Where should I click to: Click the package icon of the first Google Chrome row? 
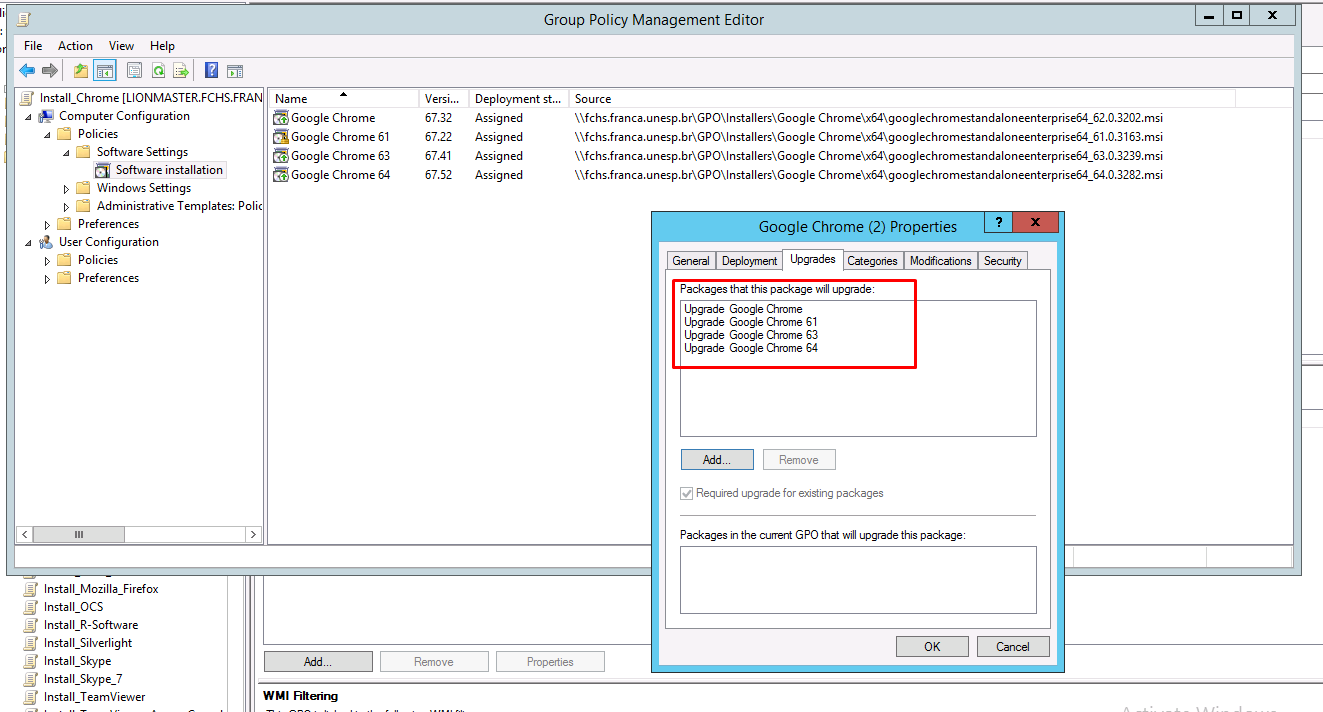pos(281,118)
